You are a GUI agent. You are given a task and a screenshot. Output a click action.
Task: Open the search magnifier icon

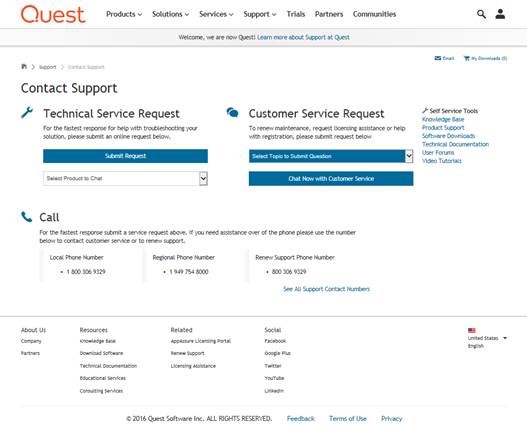point(481,14)
